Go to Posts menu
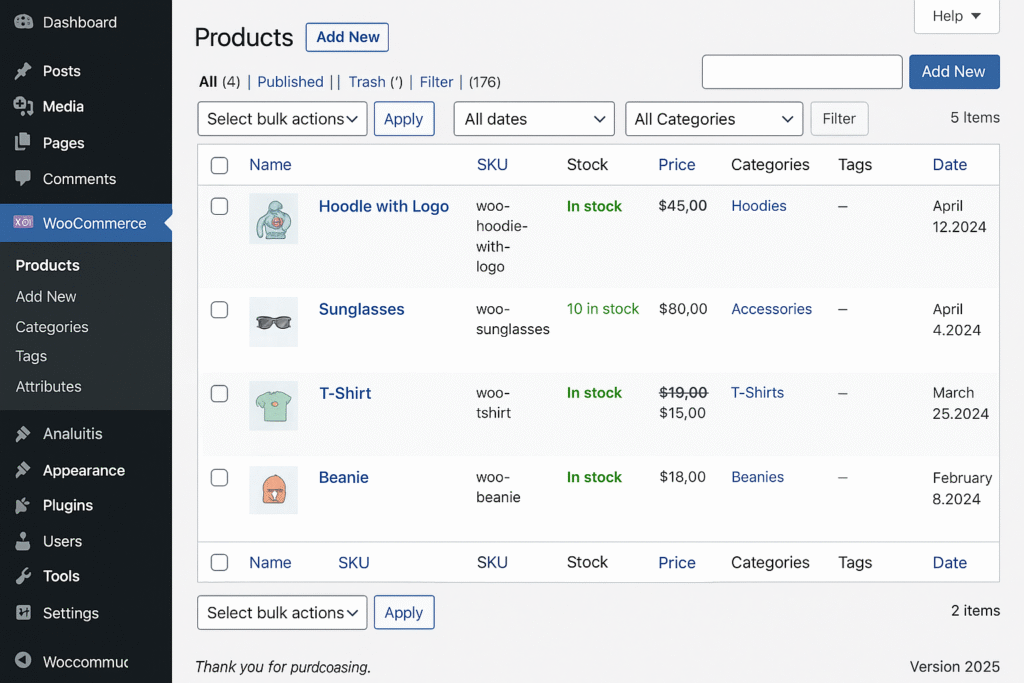This screenshot has width=1024, height=683. pos(61,71)
